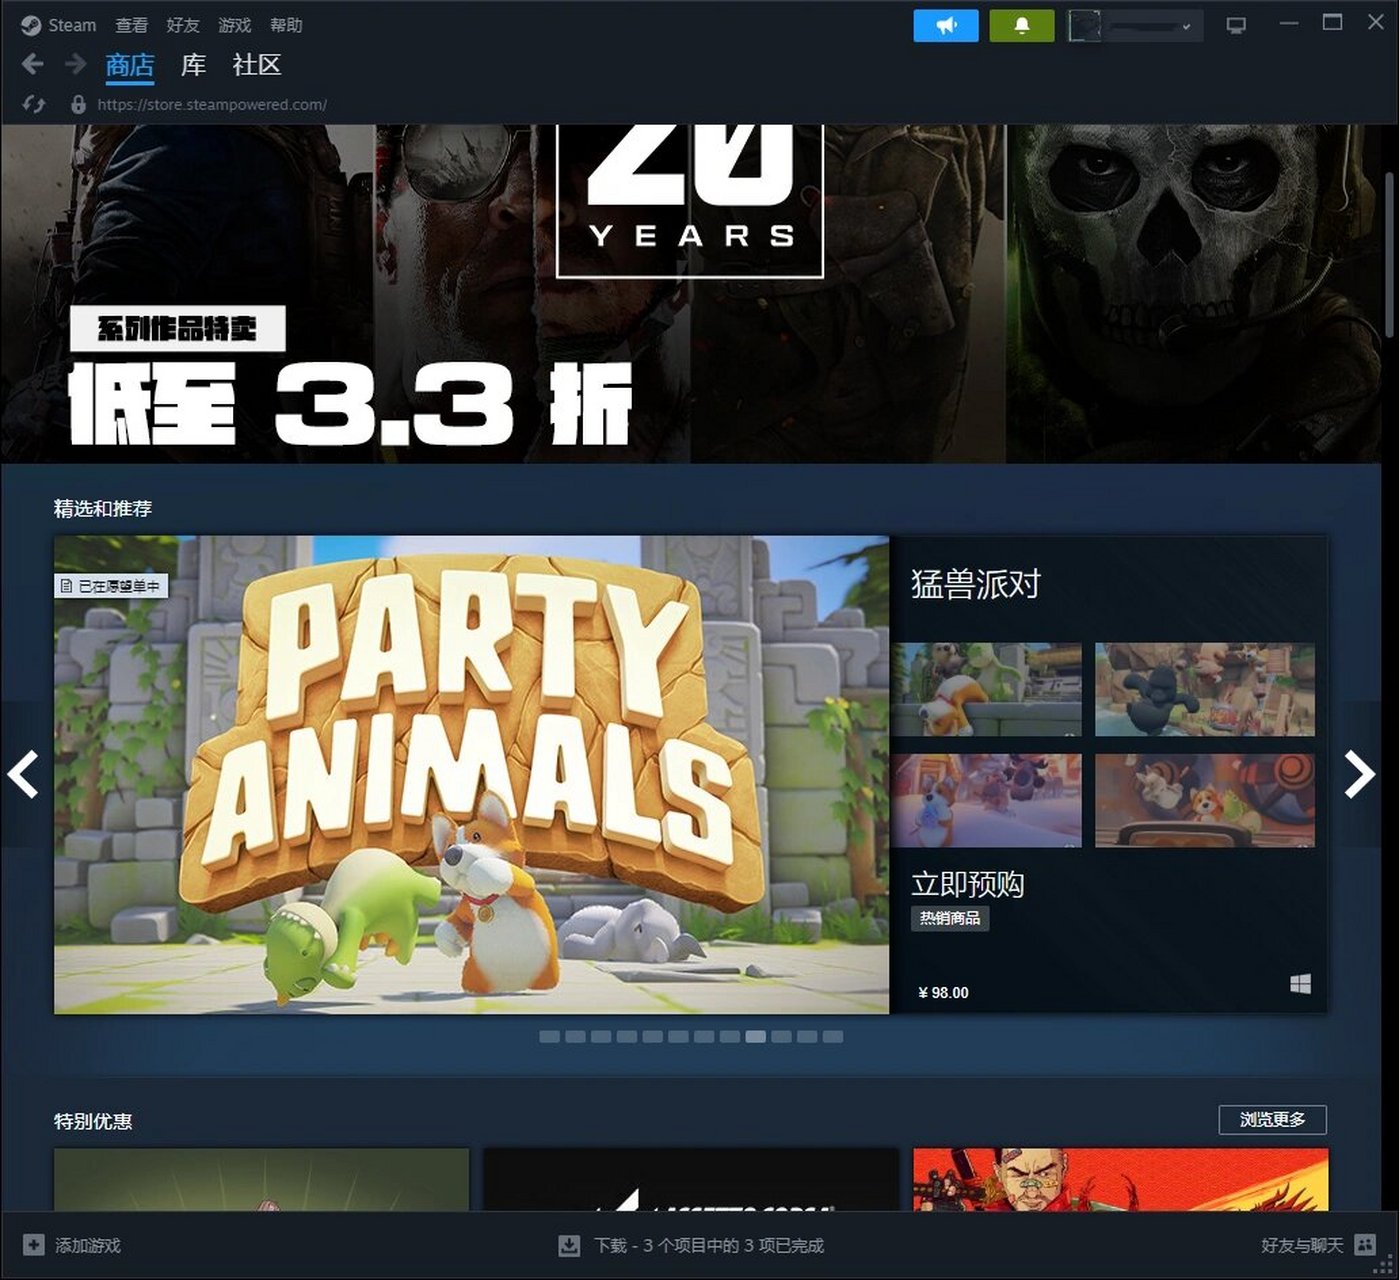Click the page vertical scrollbar
The height and width of the screenshot is (1280, 1399).
[1390, 255]
